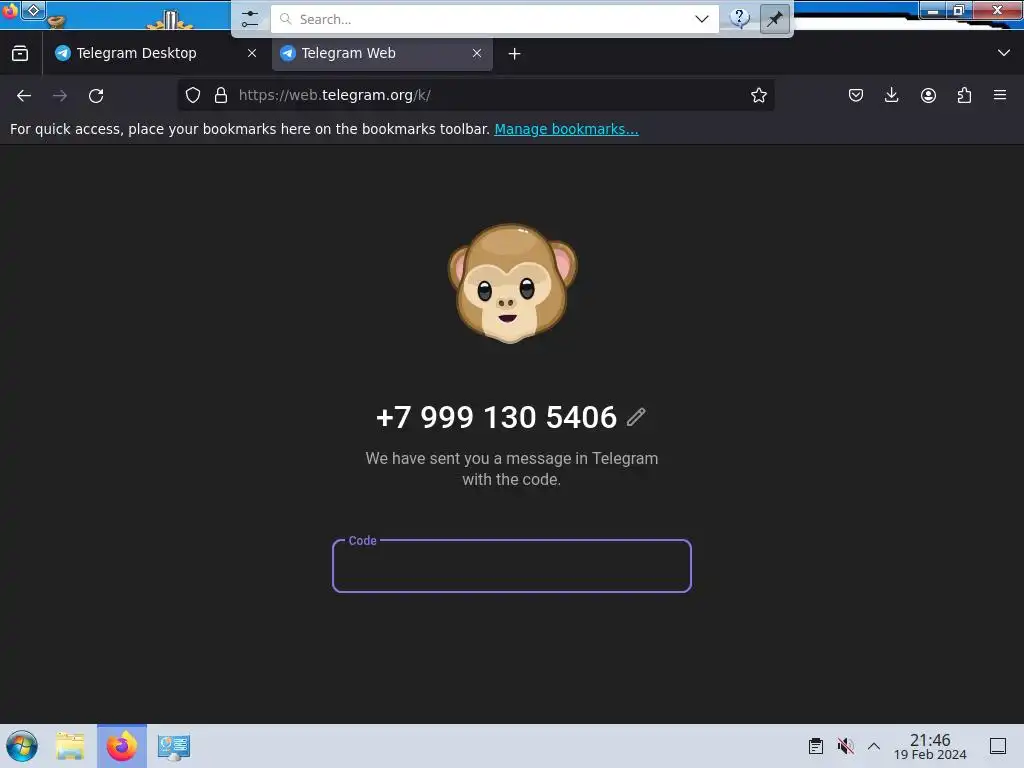This screenshot has height=768, width=1024.
Task: Open tracking protection shield info
Action: click(193, 95)
